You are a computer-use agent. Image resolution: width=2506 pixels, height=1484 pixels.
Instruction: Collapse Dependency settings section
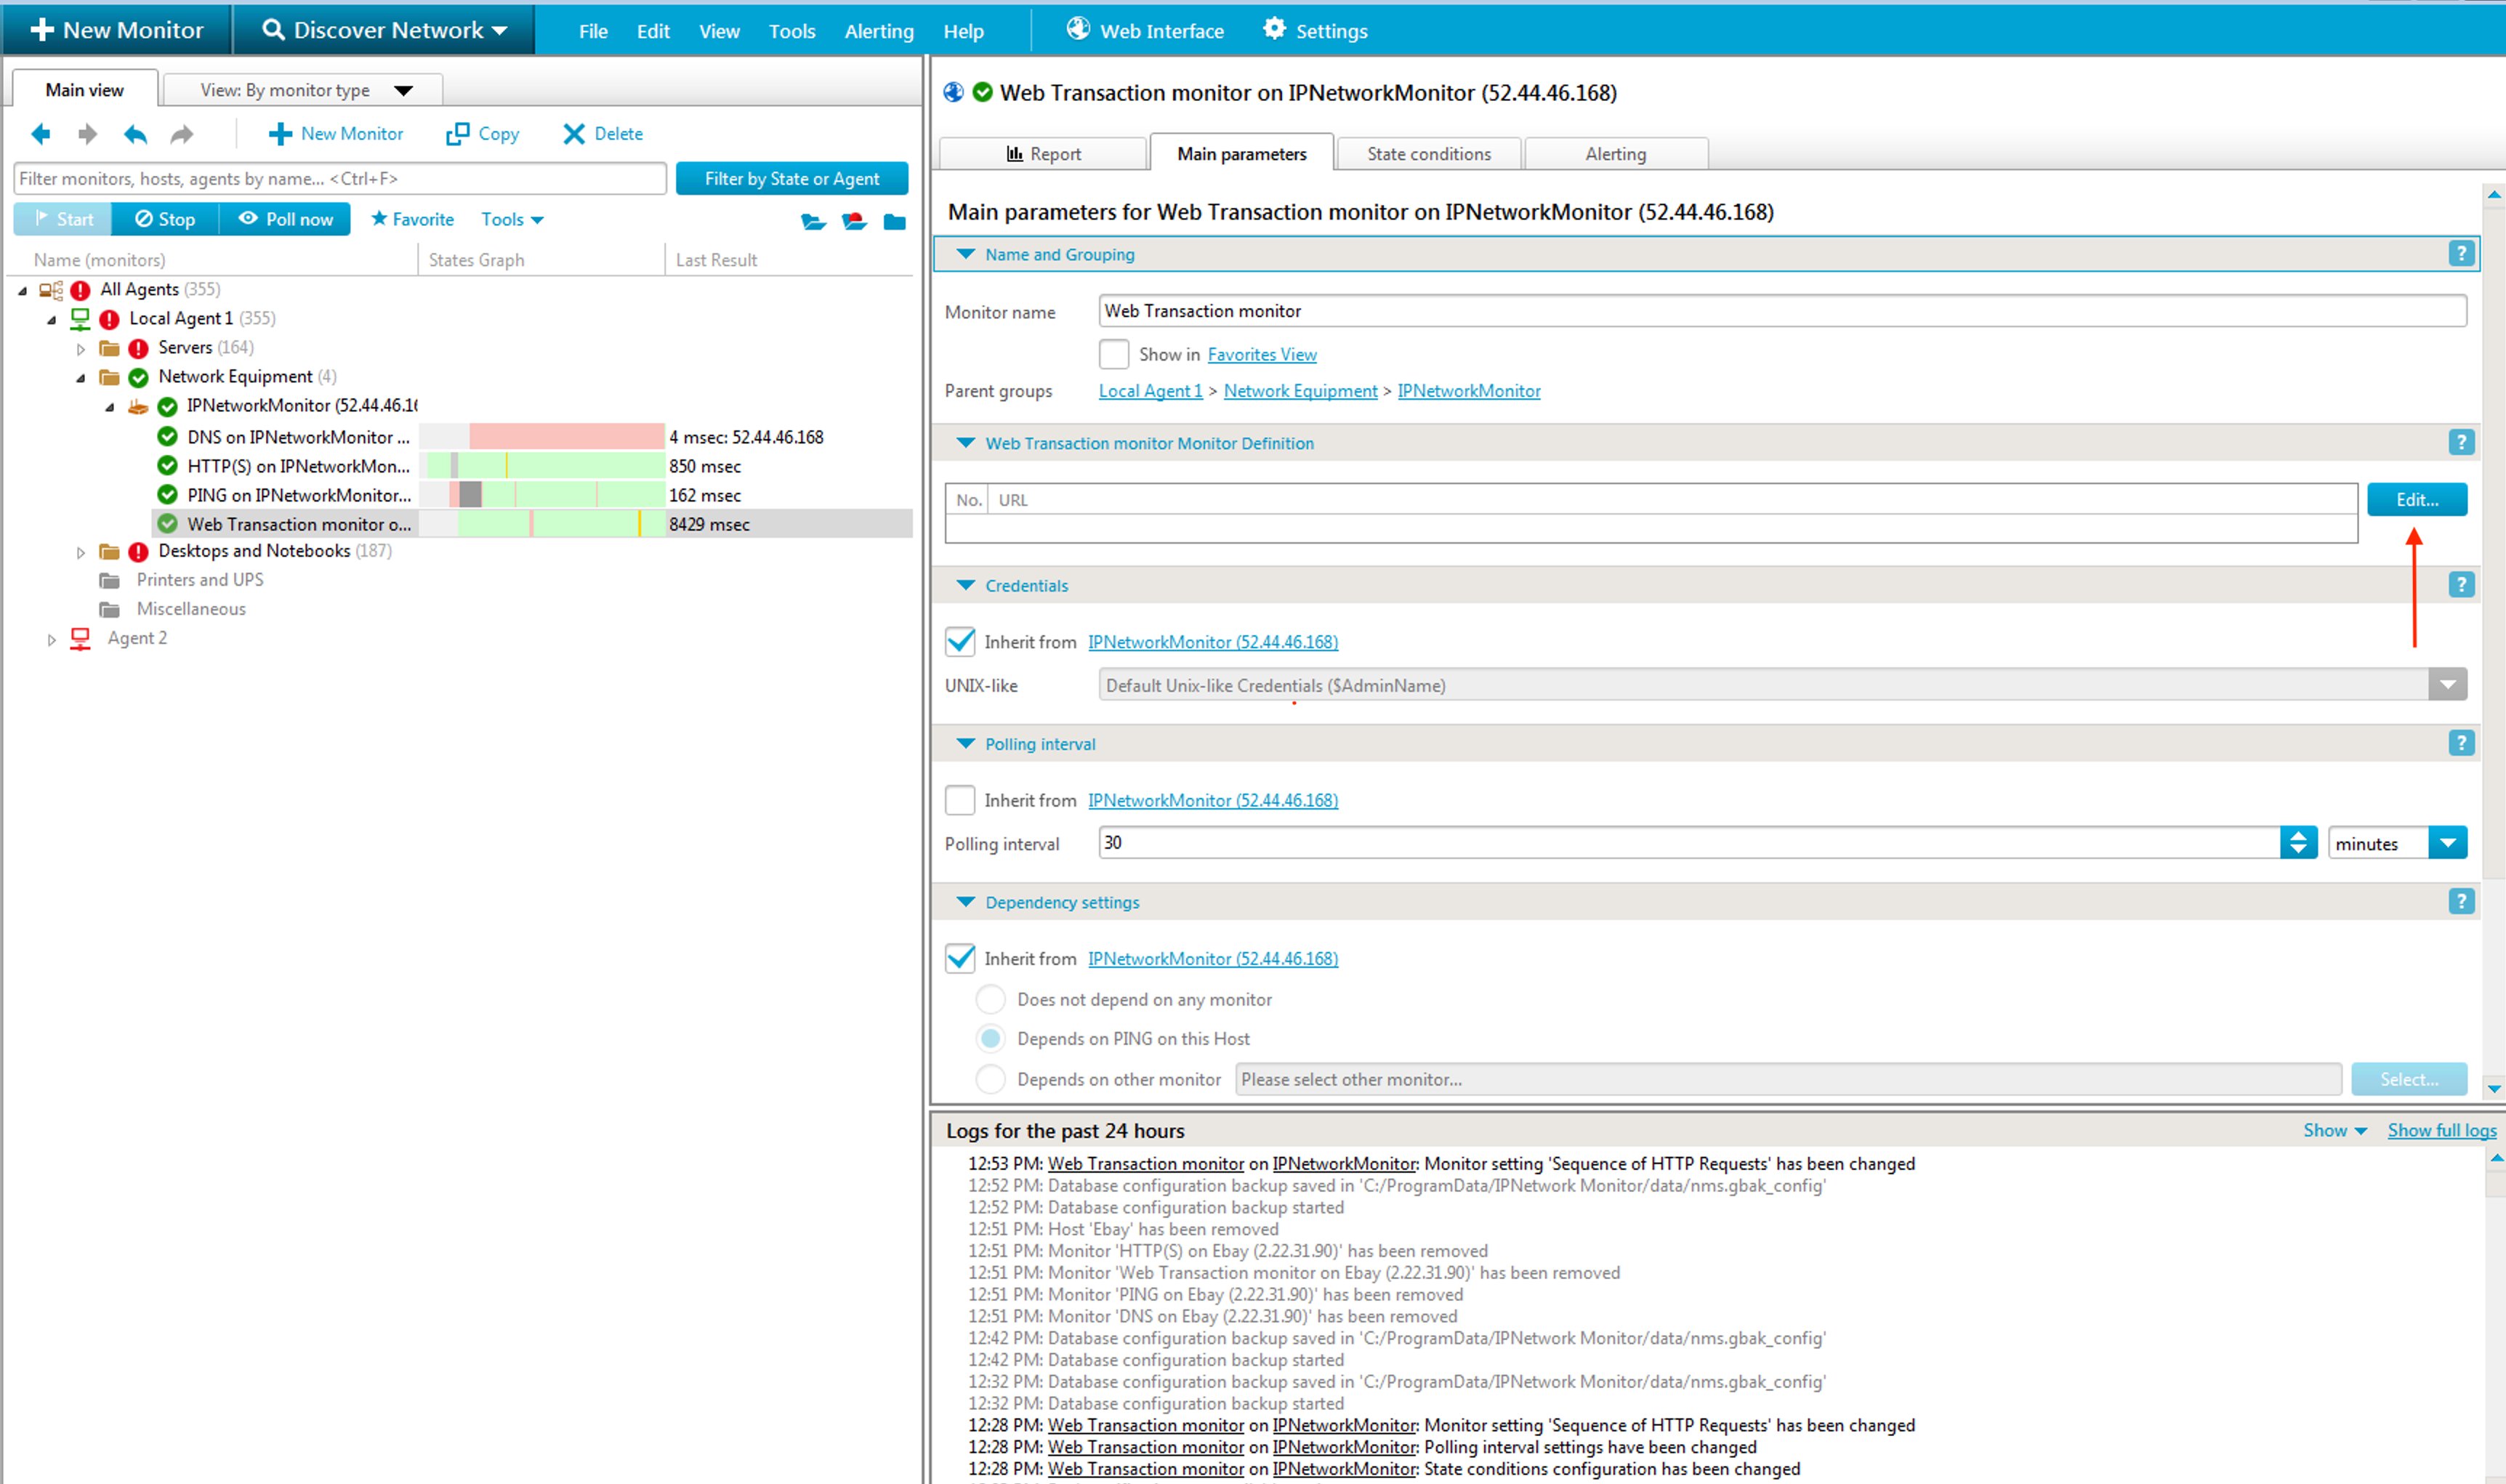pos(965,902)
